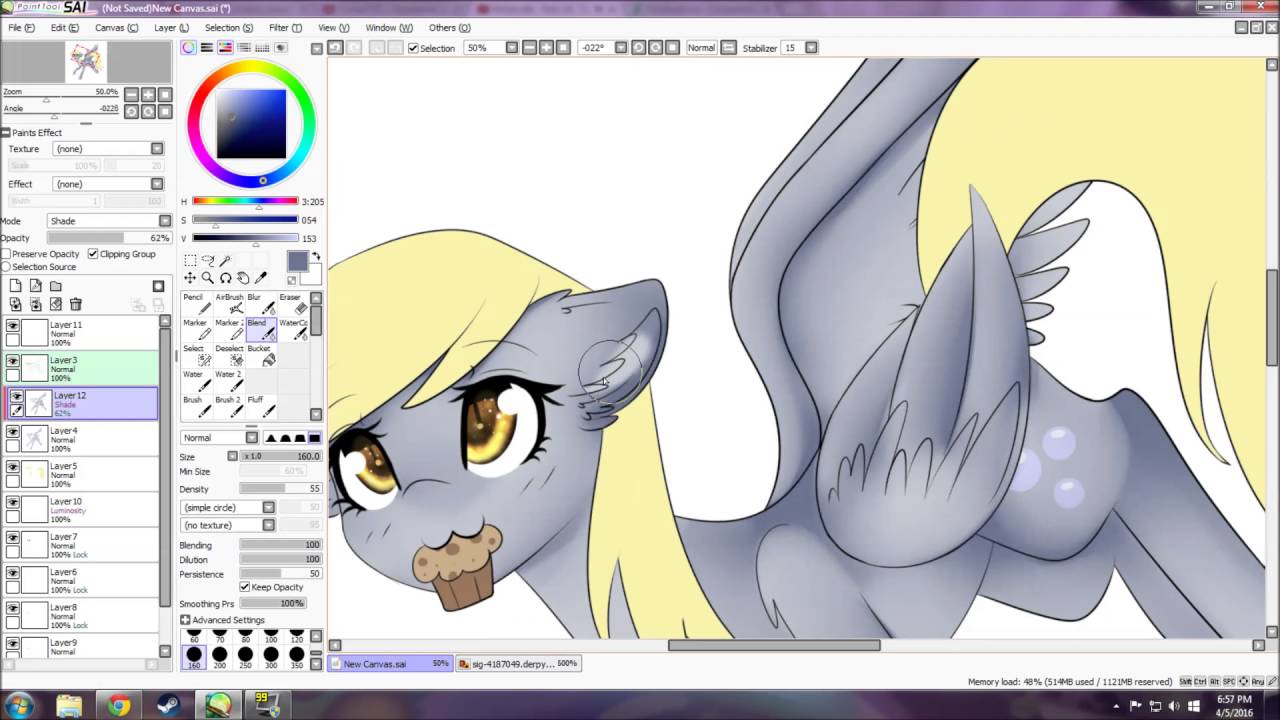Viewport: 1280px width, 720px height.
Task: Select the Water 2 tool
Action: 229,381
